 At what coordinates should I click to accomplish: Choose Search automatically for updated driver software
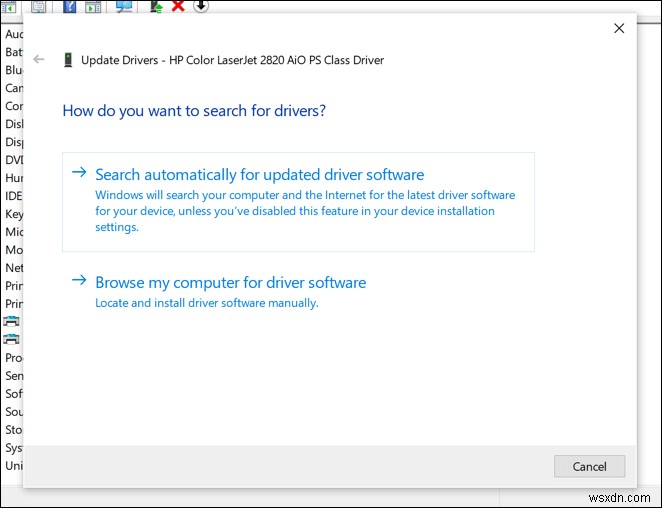click(x=298, y=202)
